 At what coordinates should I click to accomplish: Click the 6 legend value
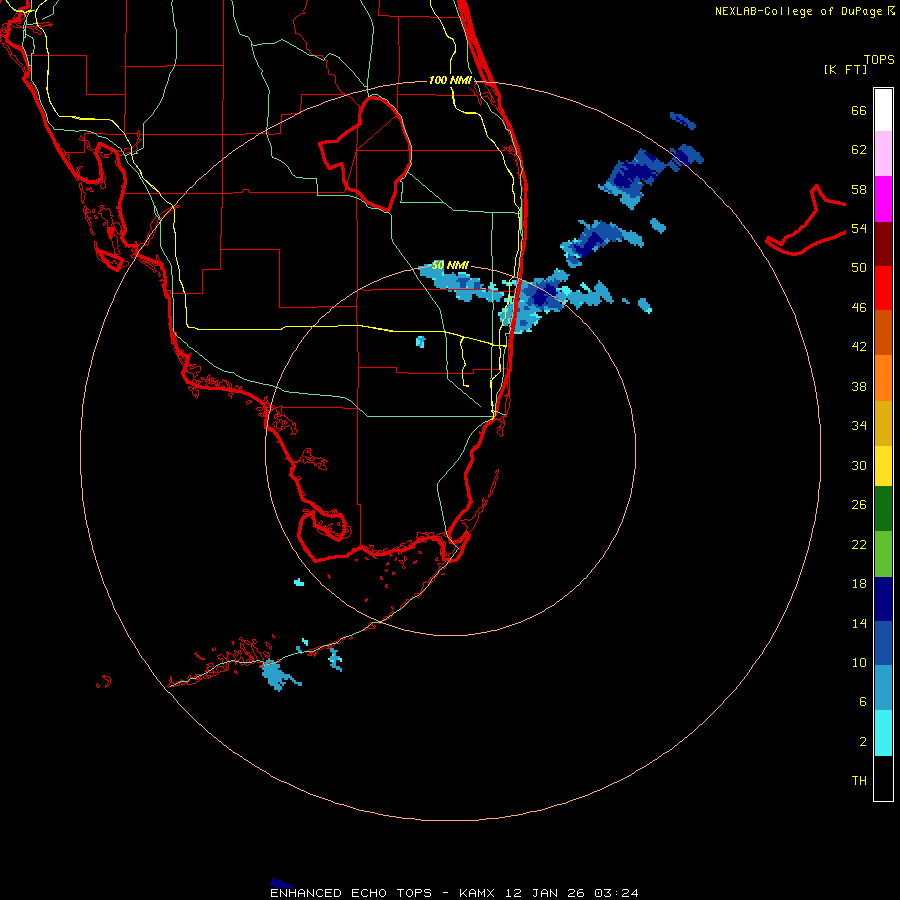point(863,702)
